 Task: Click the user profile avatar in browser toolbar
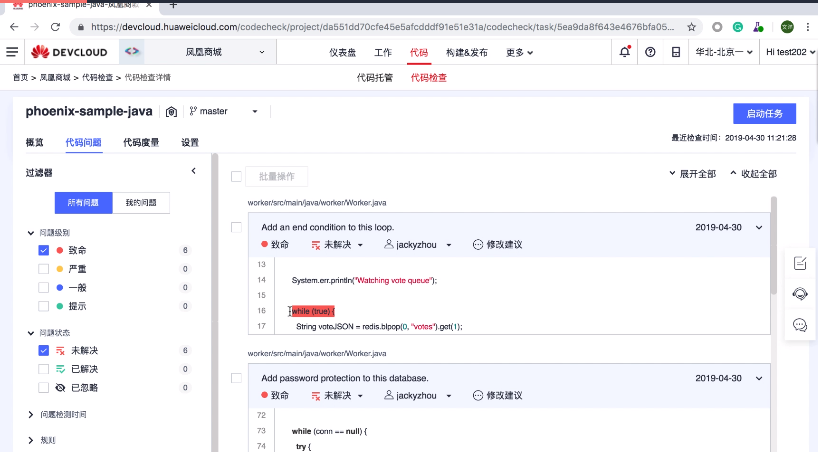pos(787,27)
